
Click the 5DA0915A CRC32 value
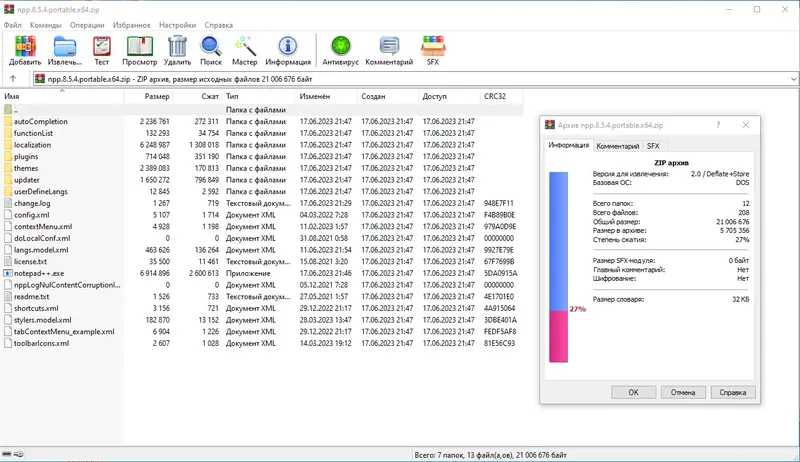click(501, 273)
